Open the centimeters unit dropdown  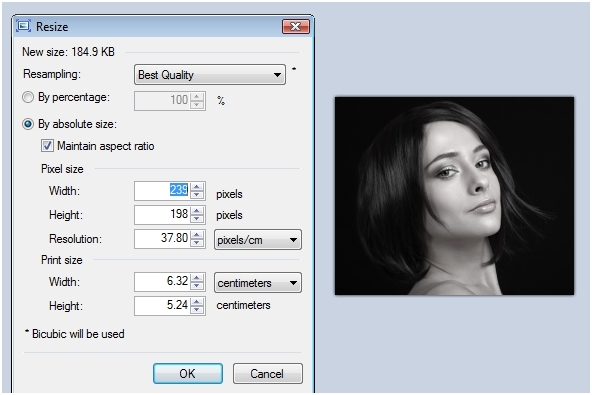[x=258, y=283]
